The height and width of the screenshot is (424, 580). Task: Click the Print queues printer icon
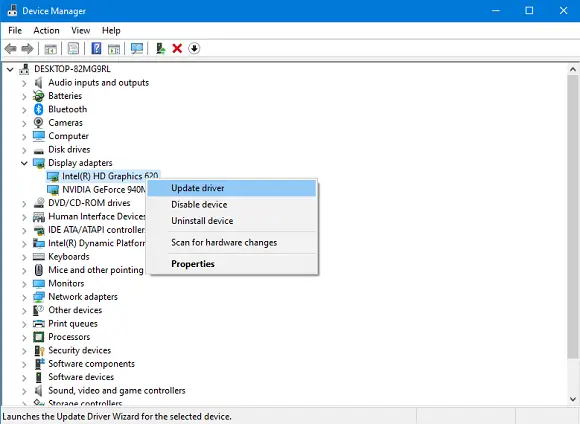pos(38,324)
